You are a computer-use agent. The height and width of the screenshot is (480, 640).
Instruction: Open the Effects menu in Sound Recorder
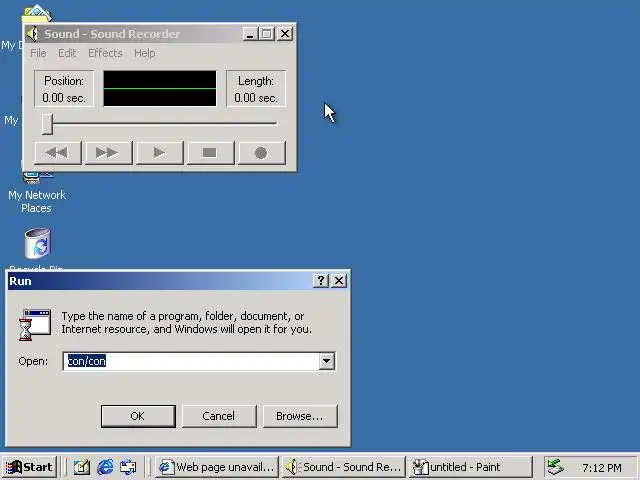[105, 53]
